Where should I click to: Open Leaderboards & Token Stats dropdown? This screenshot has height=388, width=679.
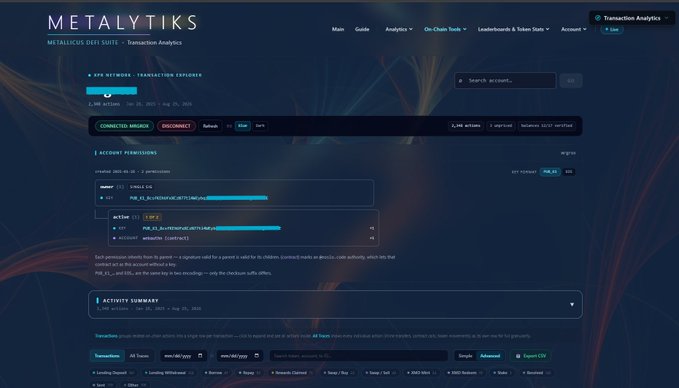click(x=514, y=29)
